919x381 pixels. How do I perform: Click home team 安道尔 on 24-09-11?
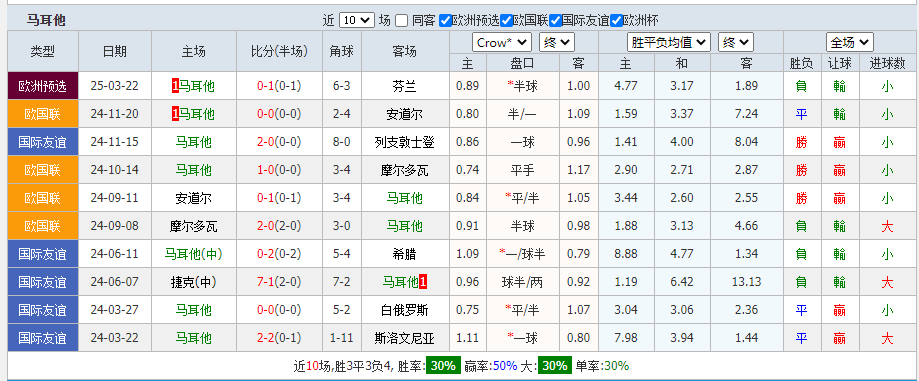coord(193,198)
